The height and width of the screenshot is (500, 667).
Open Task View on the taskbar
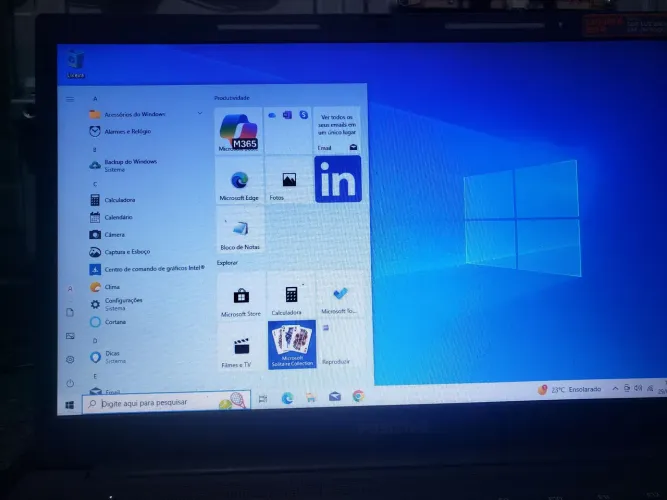[x=263, y=399]
